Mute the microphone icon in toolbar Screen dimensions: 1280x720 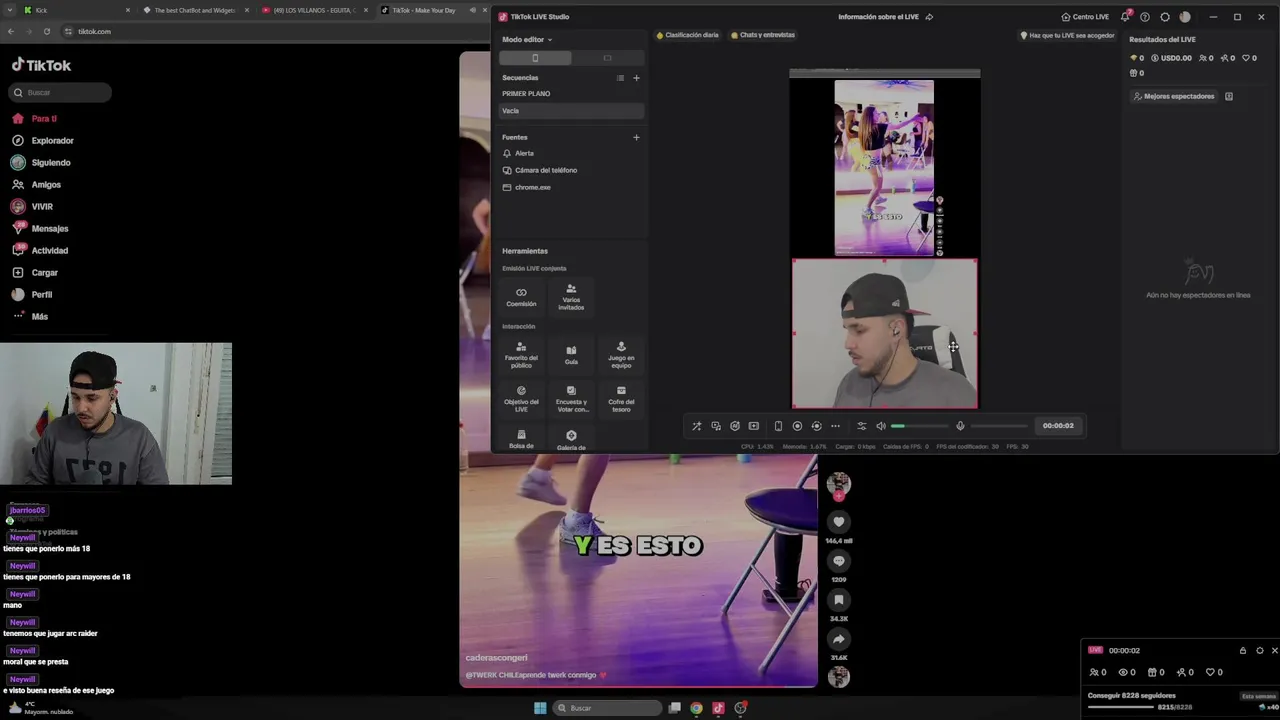(x=960, y=426)
